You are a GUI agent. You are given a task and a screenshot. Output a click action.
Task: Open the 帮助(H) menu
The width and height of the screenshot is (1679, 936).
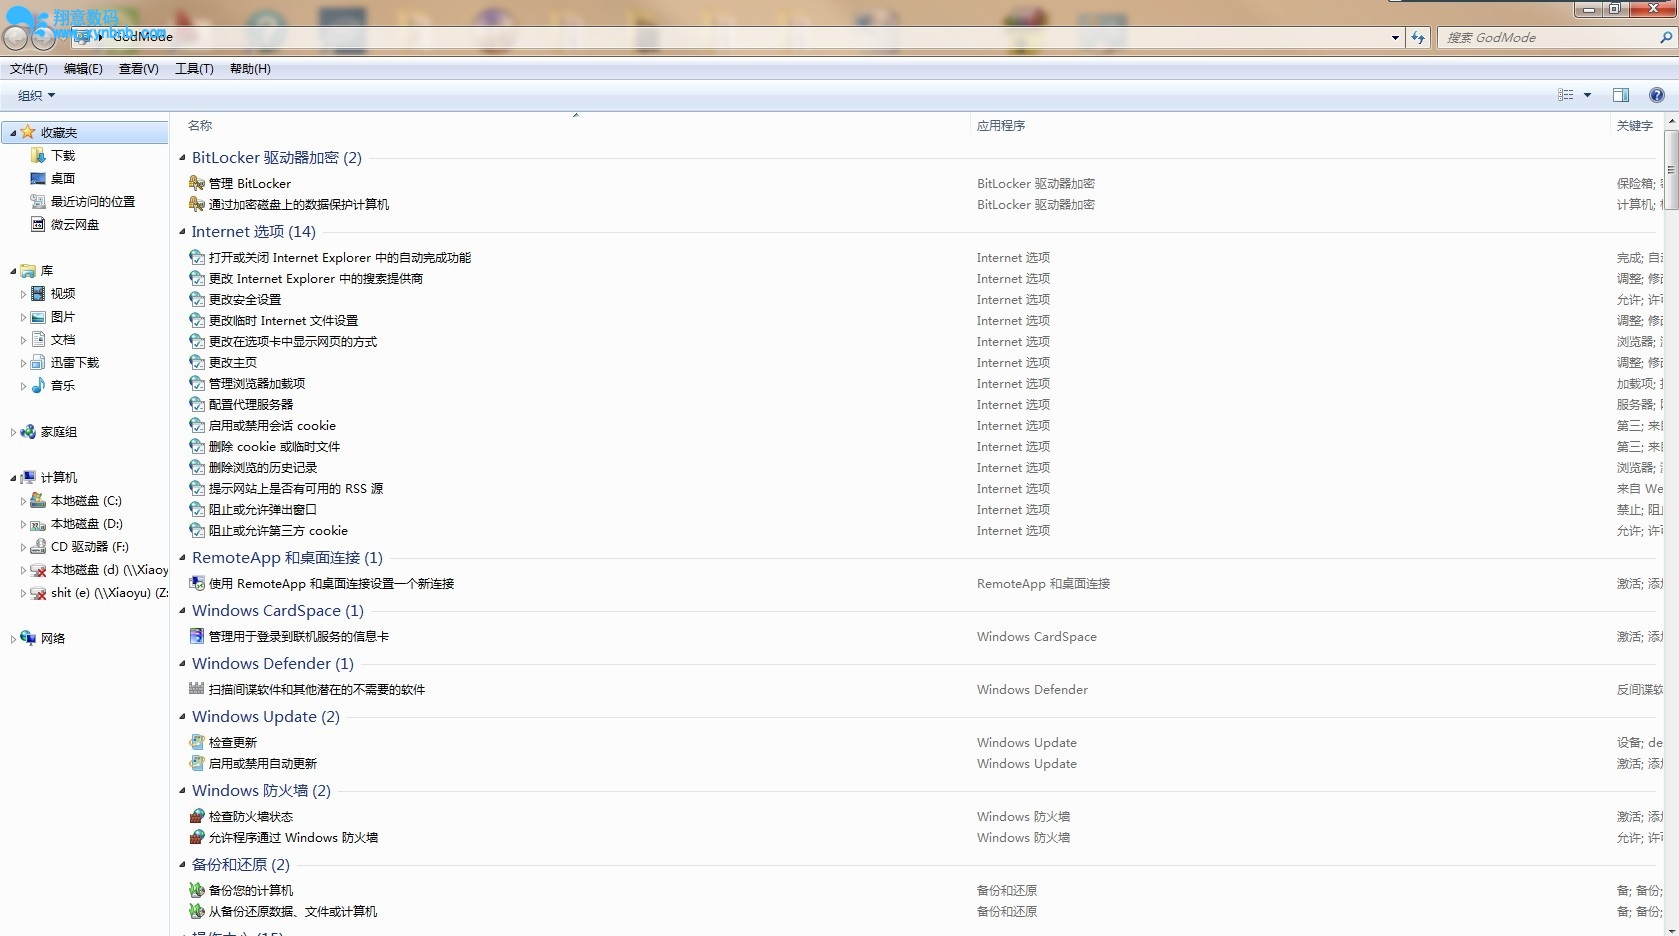[250, 69]
